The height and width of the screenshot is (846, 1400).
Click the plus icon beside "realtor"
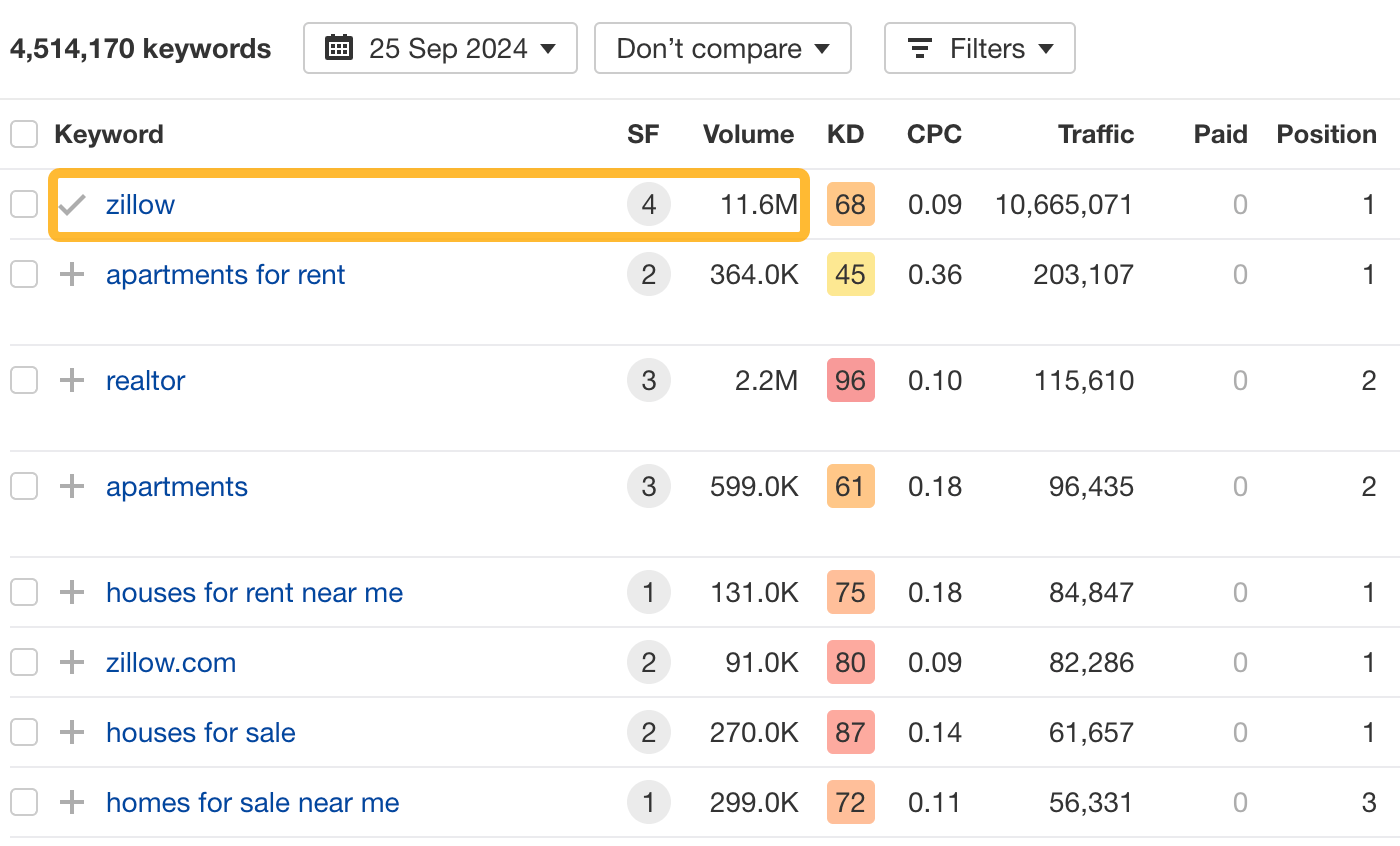[70, 380]
